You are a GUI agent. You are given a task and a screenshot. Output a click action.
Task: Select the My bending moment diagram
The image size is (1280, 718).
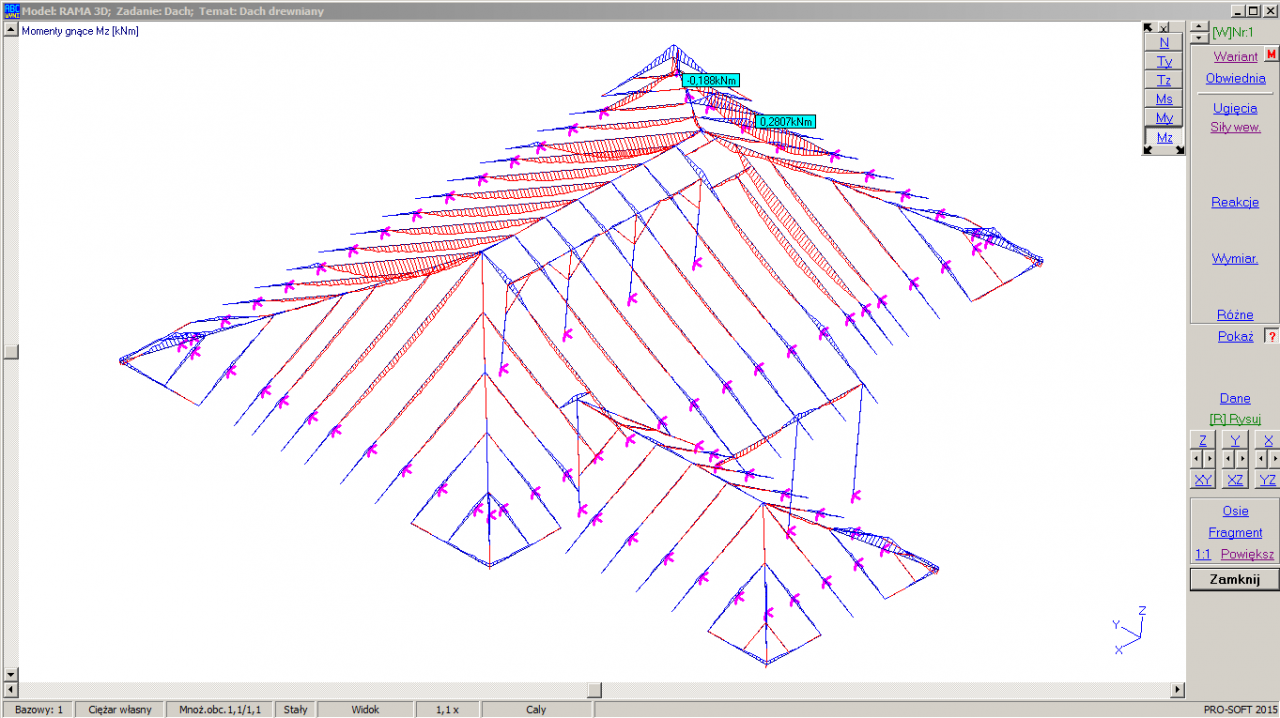pos(1164,118)
